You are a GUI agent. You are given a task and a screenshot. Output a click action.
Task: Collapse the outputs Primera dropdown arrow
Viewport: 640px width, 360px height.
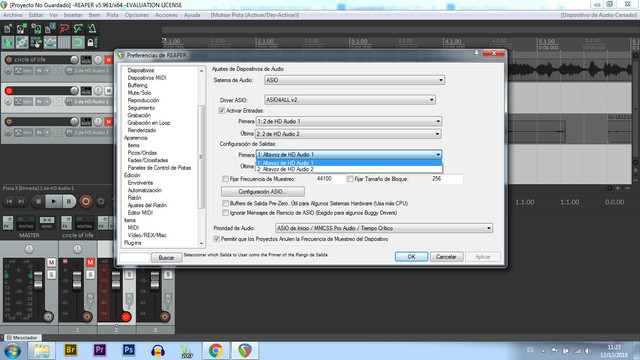point(438,155)
